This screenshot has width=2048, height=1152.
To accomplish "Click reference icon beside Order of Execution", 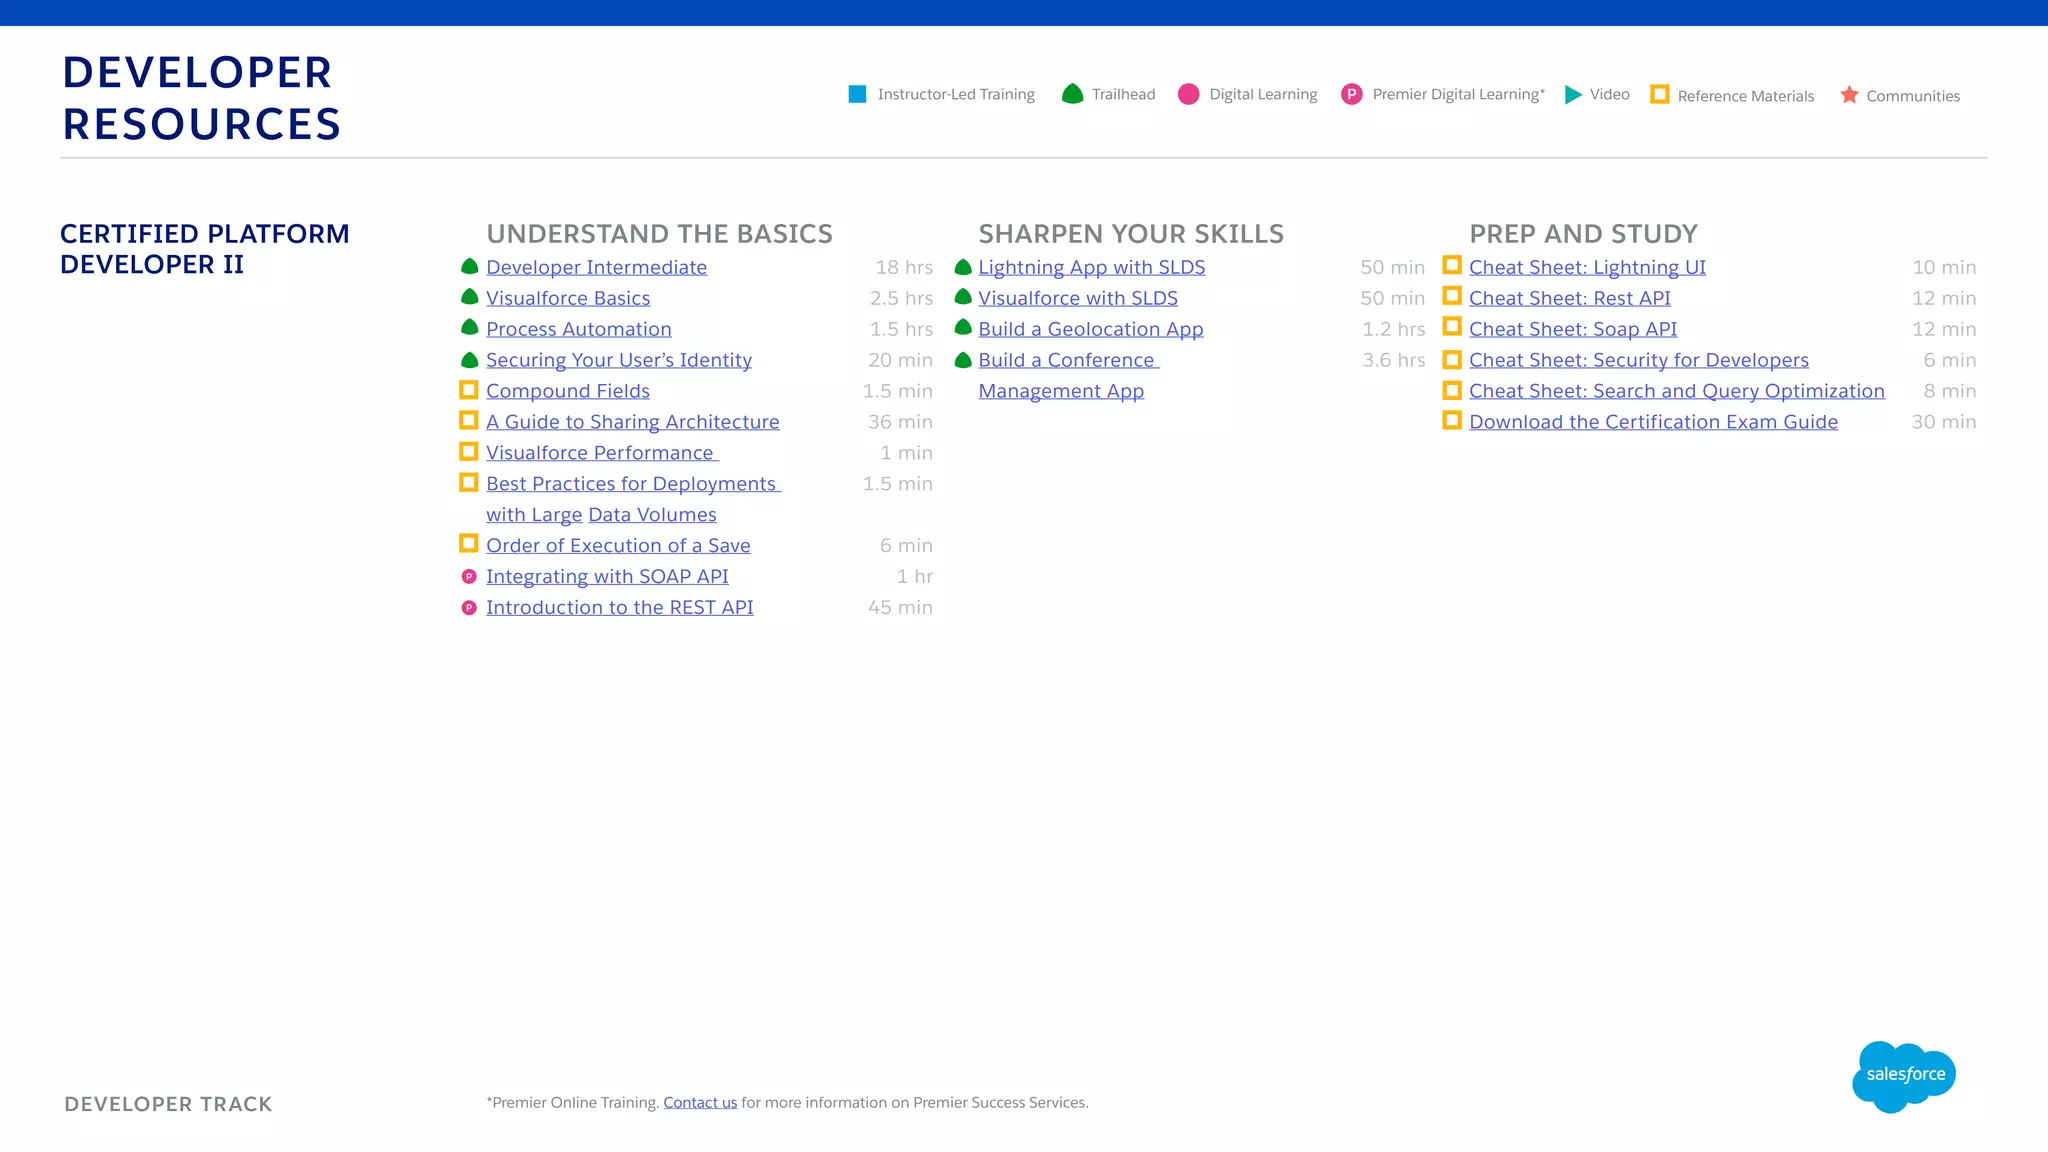I will pos(468,543).
